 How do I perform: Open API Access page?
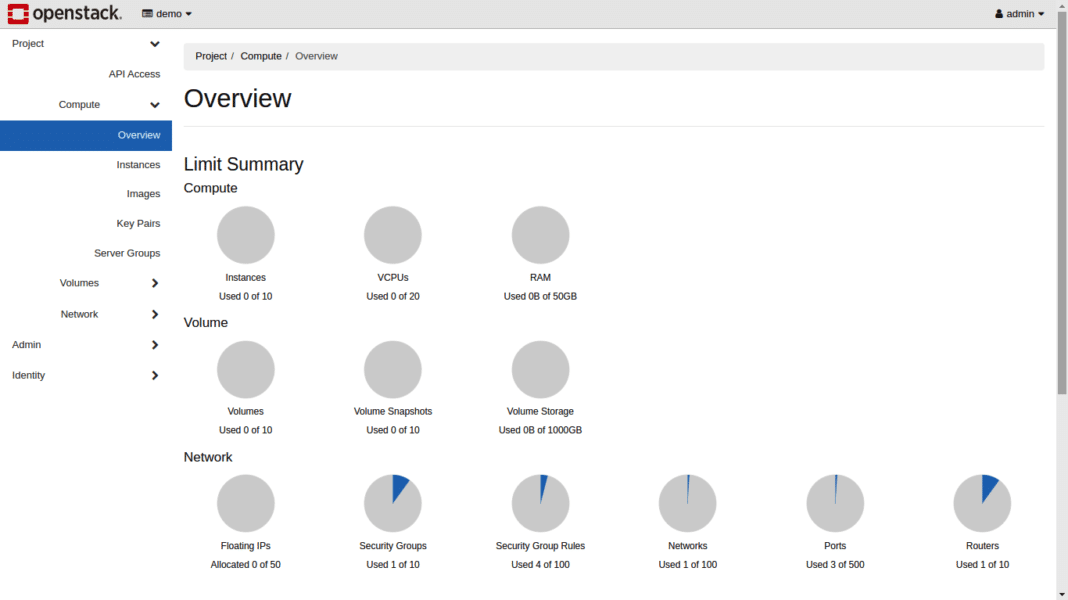tap(134, 74)
